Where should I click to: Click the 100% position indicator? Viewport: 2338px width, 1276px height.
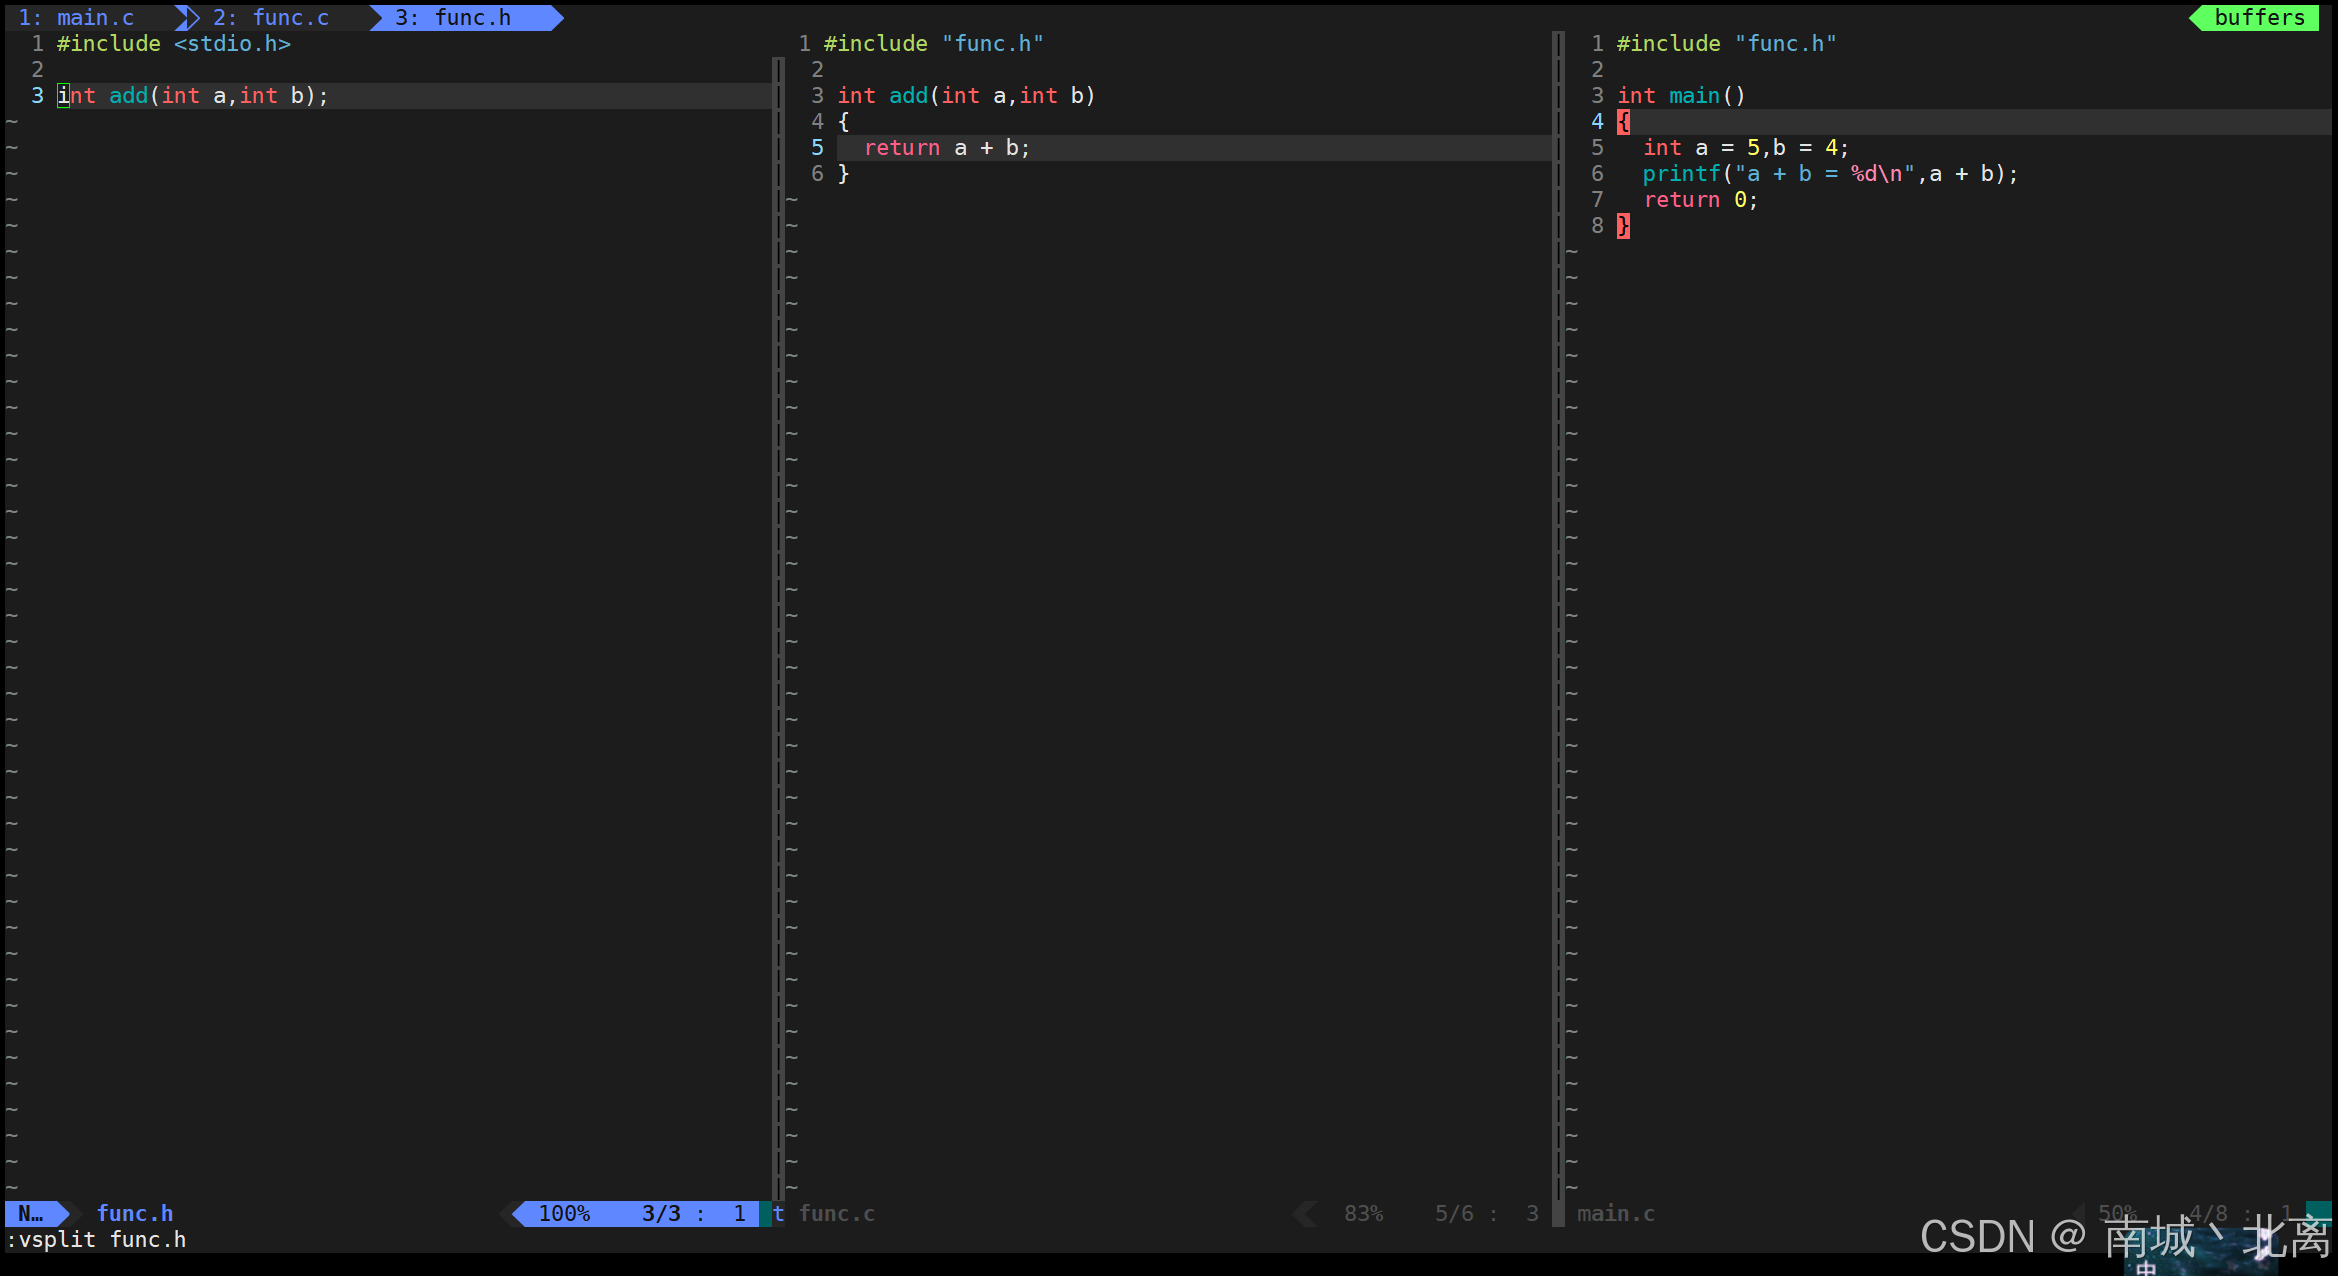tap(564, 1213)
